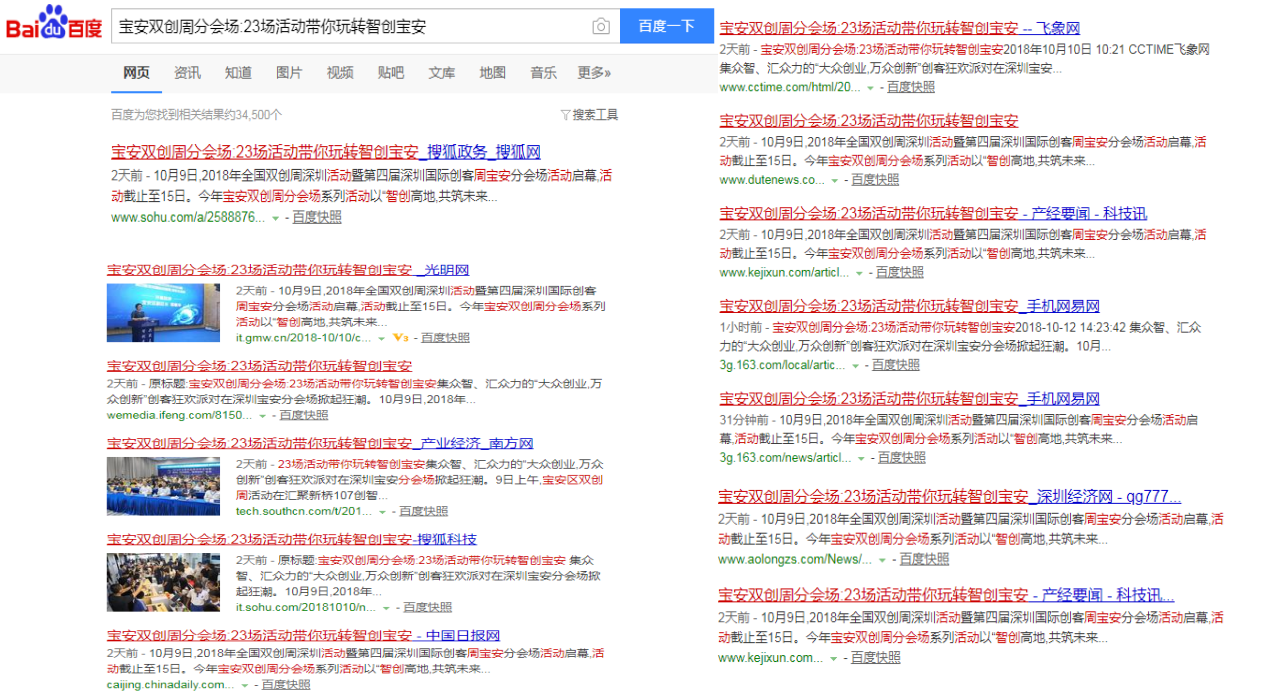Open 百度快照 for it.sohu.com result
Viewport: 1271px width, 697px height.
click(428, 607)
